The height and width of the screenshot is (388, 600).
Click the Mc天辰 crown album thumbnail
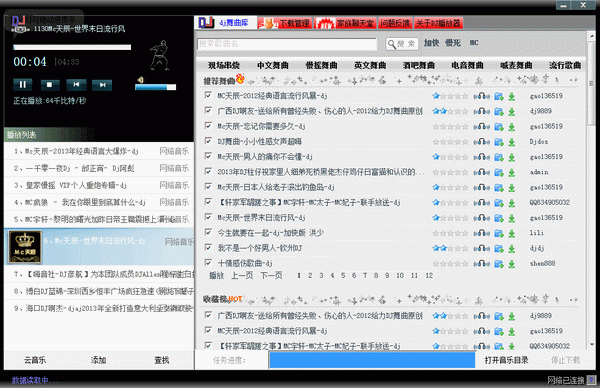tap(25, 247)
